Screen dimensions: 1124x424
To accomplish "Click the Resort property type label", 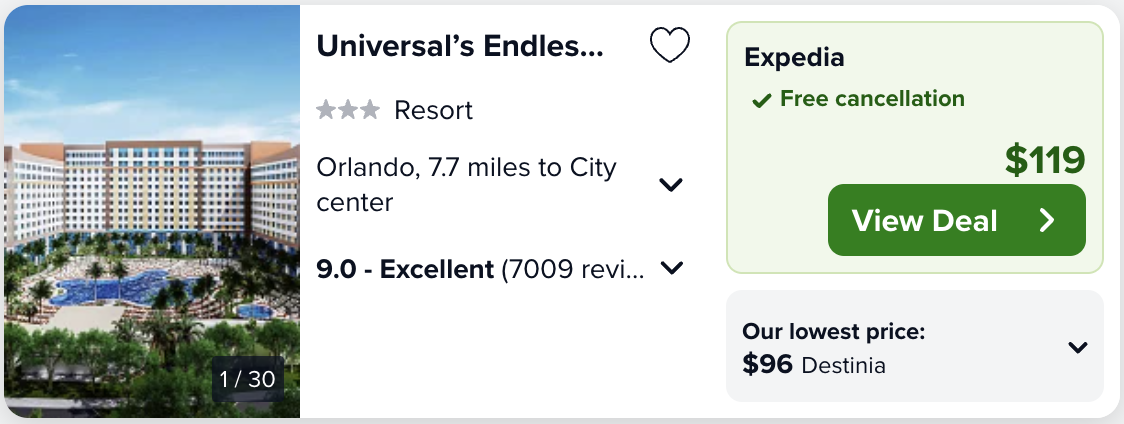I will click(434, 110).
